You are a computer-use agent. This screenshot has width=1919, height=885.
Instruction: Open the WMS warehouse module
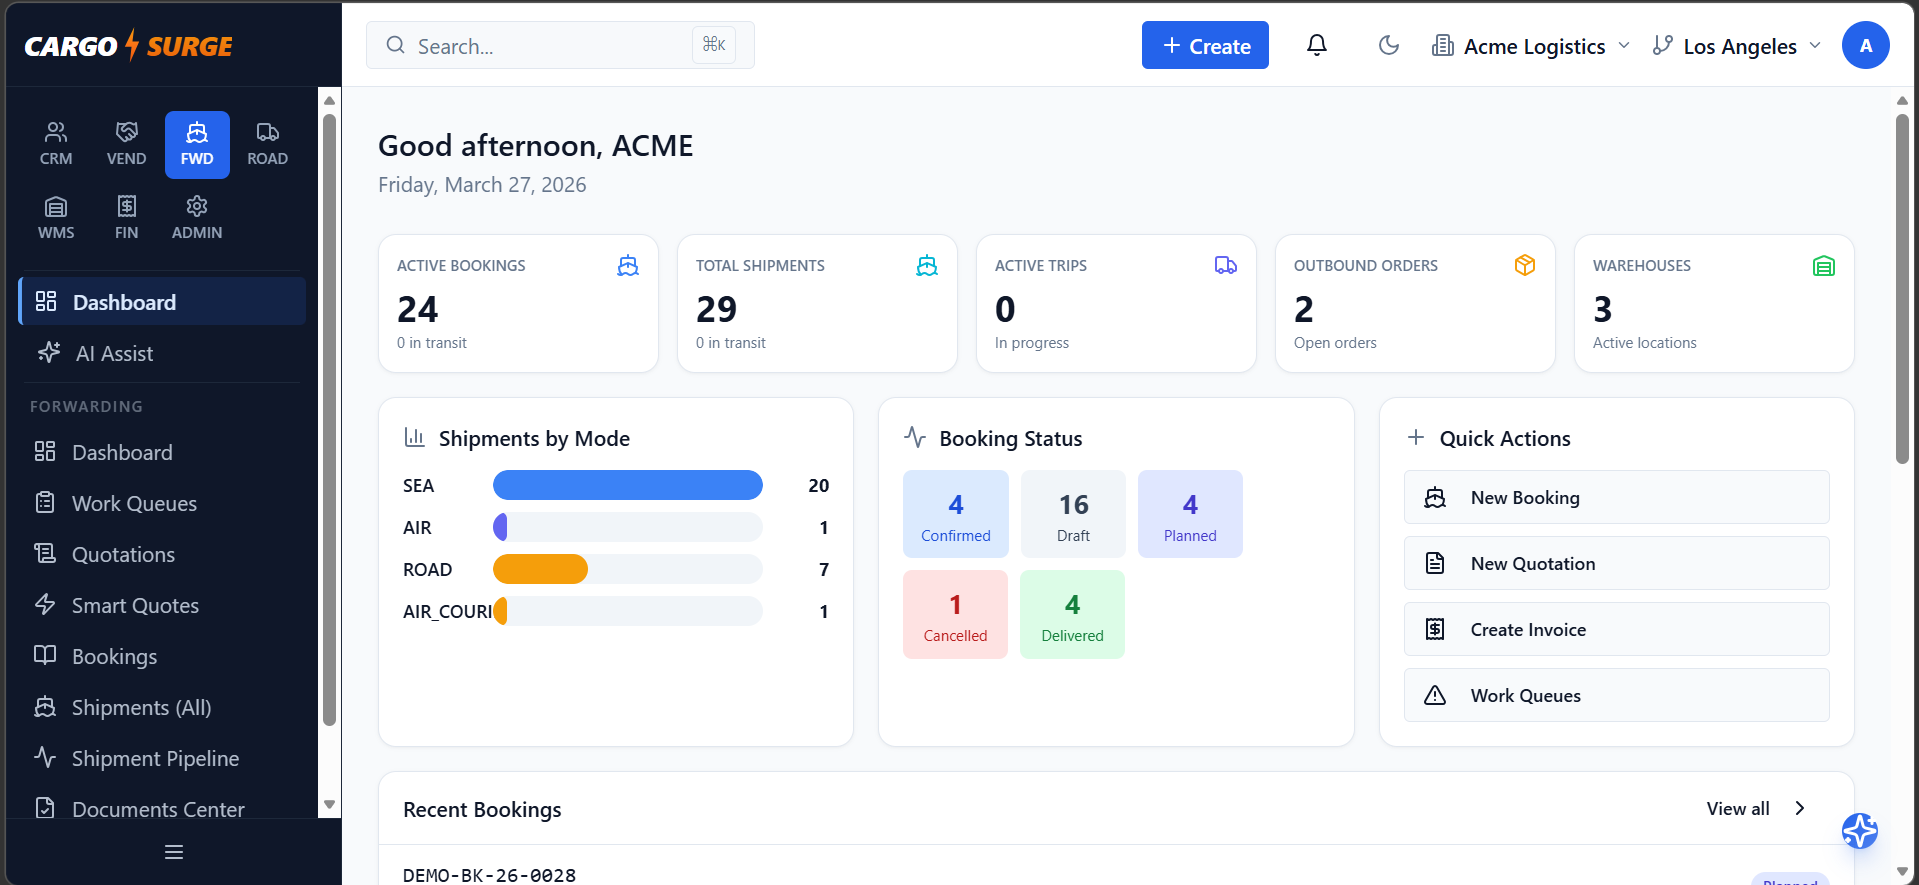click(56, 218)
